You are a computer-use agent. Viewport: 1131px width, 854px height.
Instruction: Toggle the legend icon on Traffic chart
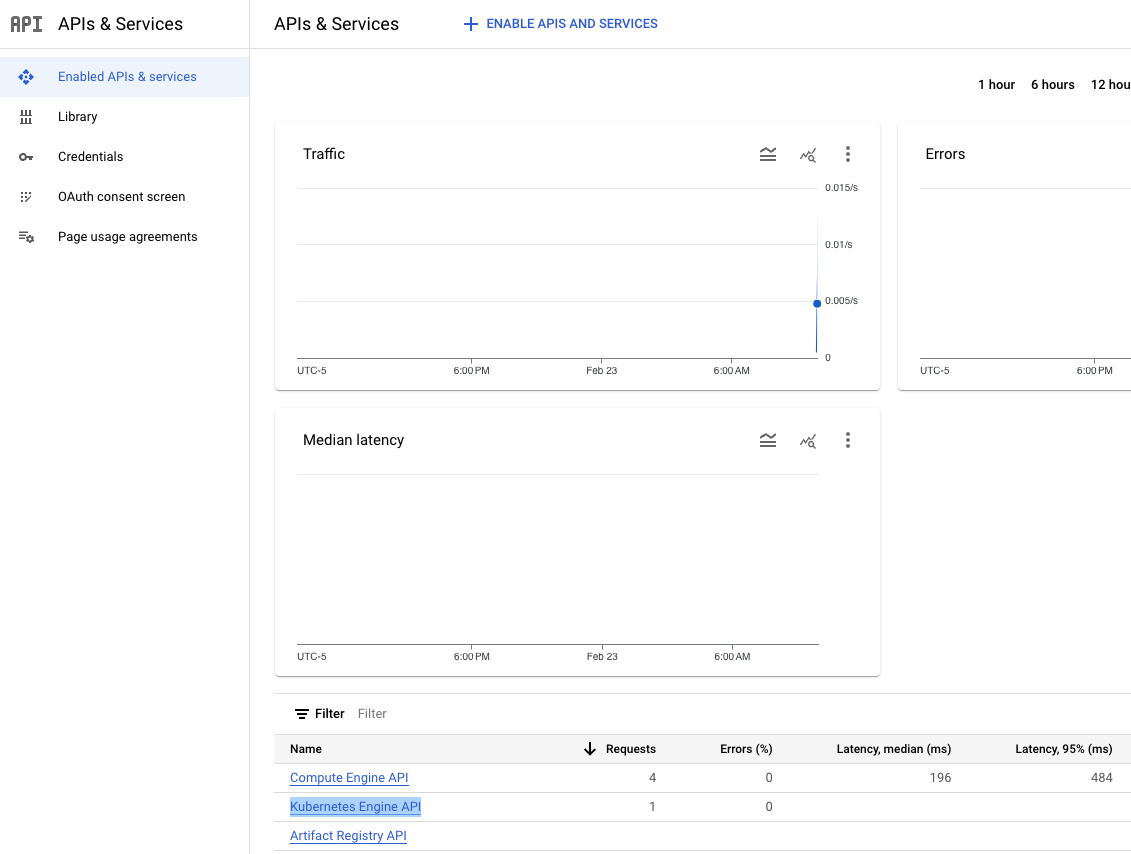coord(768,154)
